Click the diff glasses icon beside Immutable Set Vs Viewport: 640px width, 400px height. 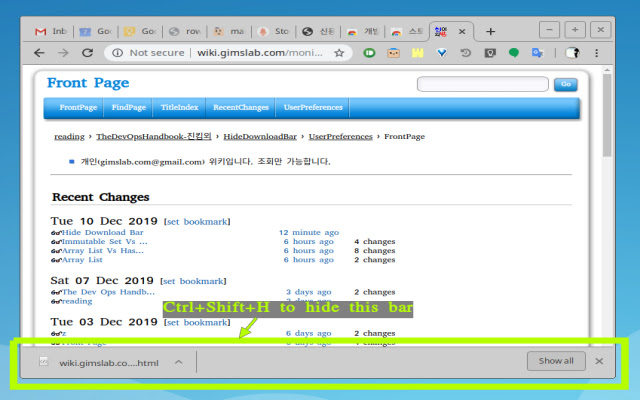[56, 242]
